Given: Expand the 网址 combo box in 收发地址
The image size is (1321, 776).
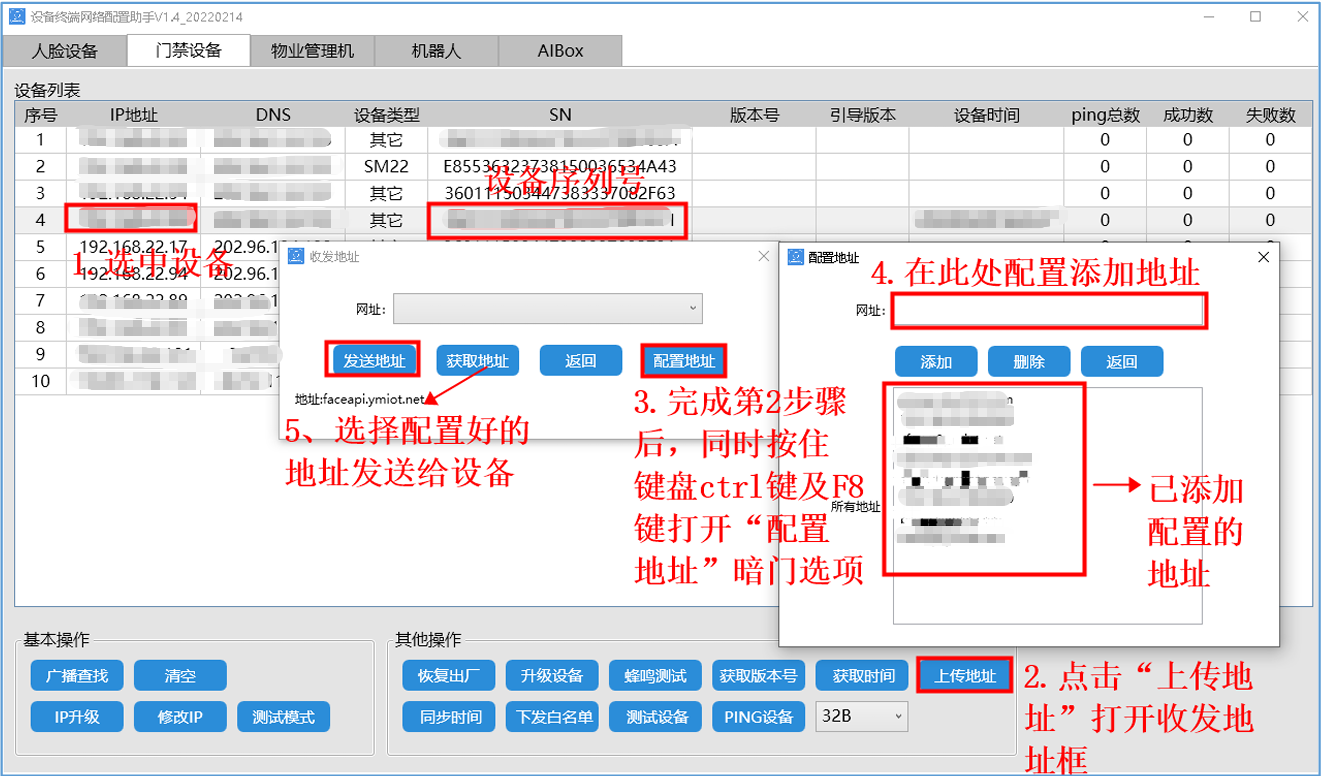Looking at the screenshot, I should [x=548, y=309].
